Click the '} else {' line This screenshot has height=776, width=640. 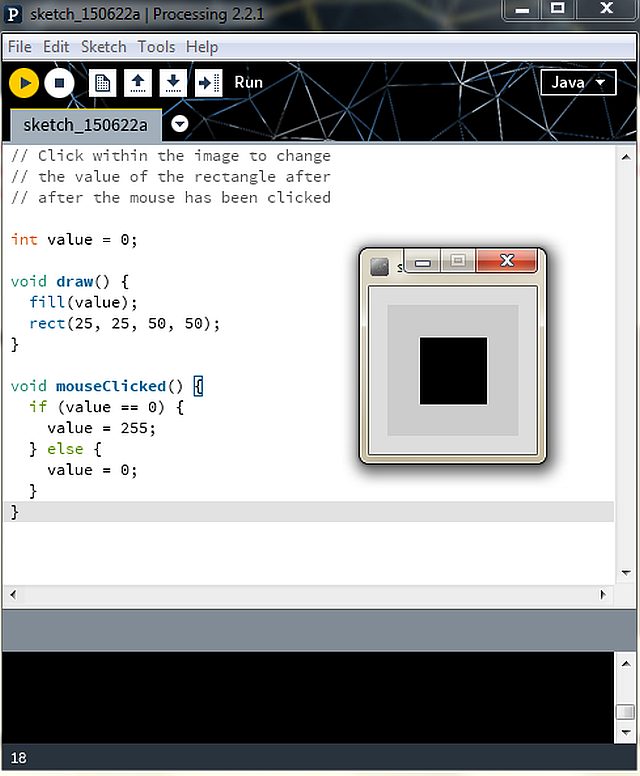[65, 449]
